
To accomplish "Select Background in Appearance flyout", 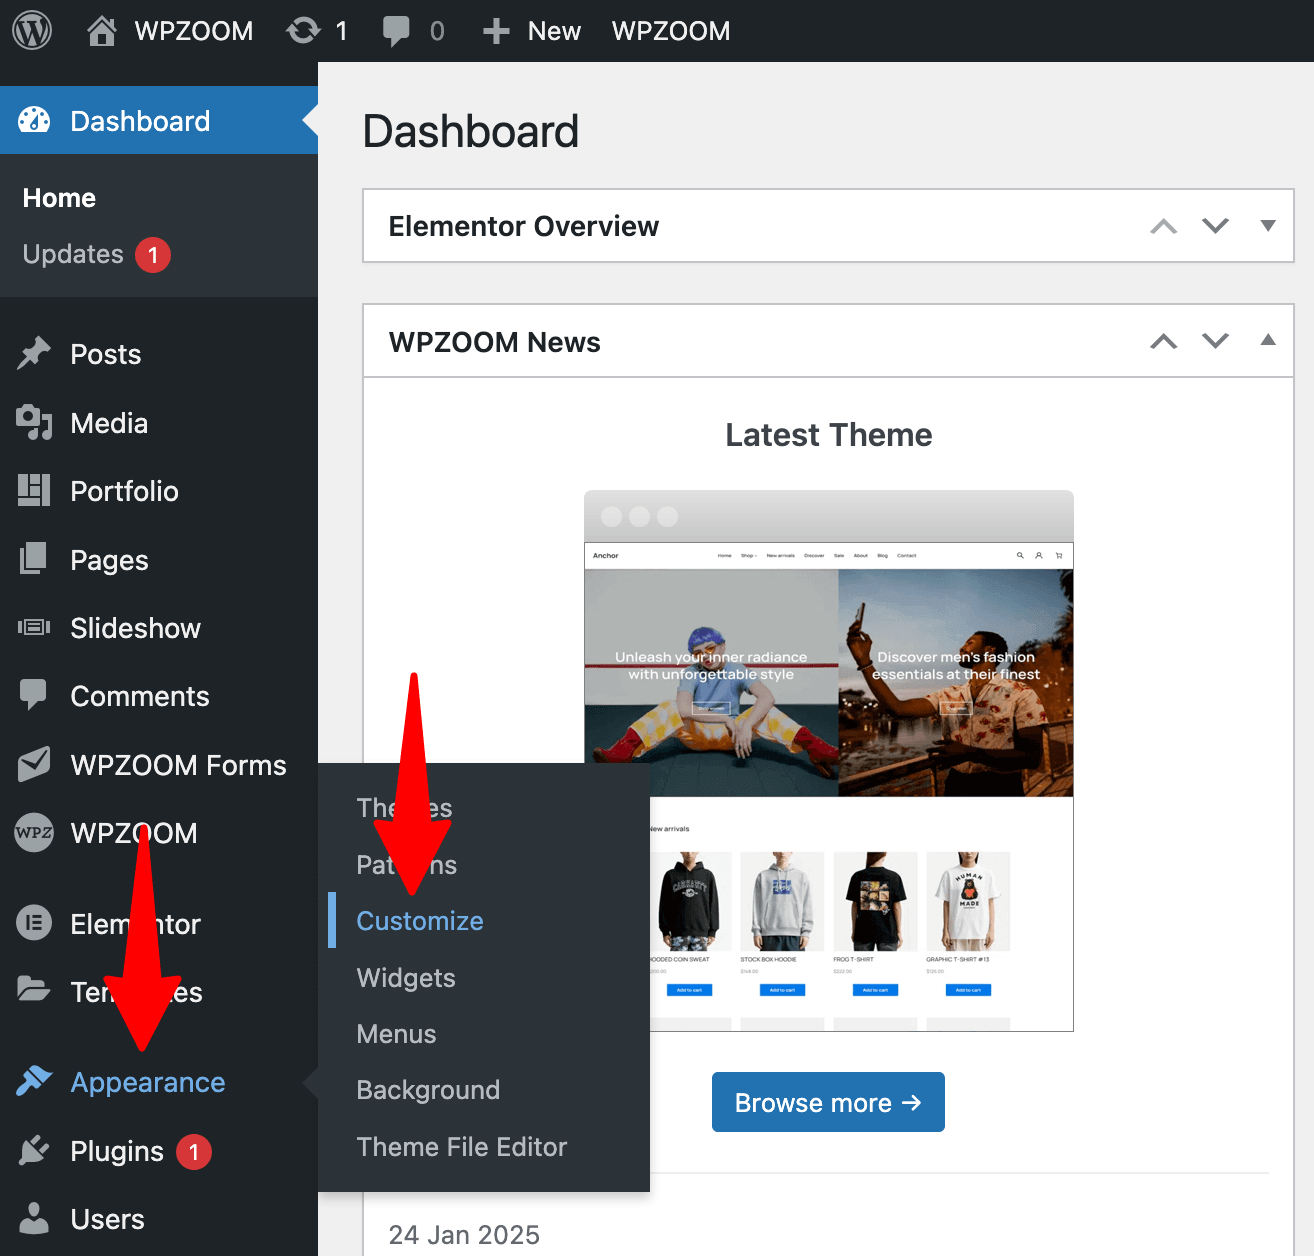I will pos(428,1090).
